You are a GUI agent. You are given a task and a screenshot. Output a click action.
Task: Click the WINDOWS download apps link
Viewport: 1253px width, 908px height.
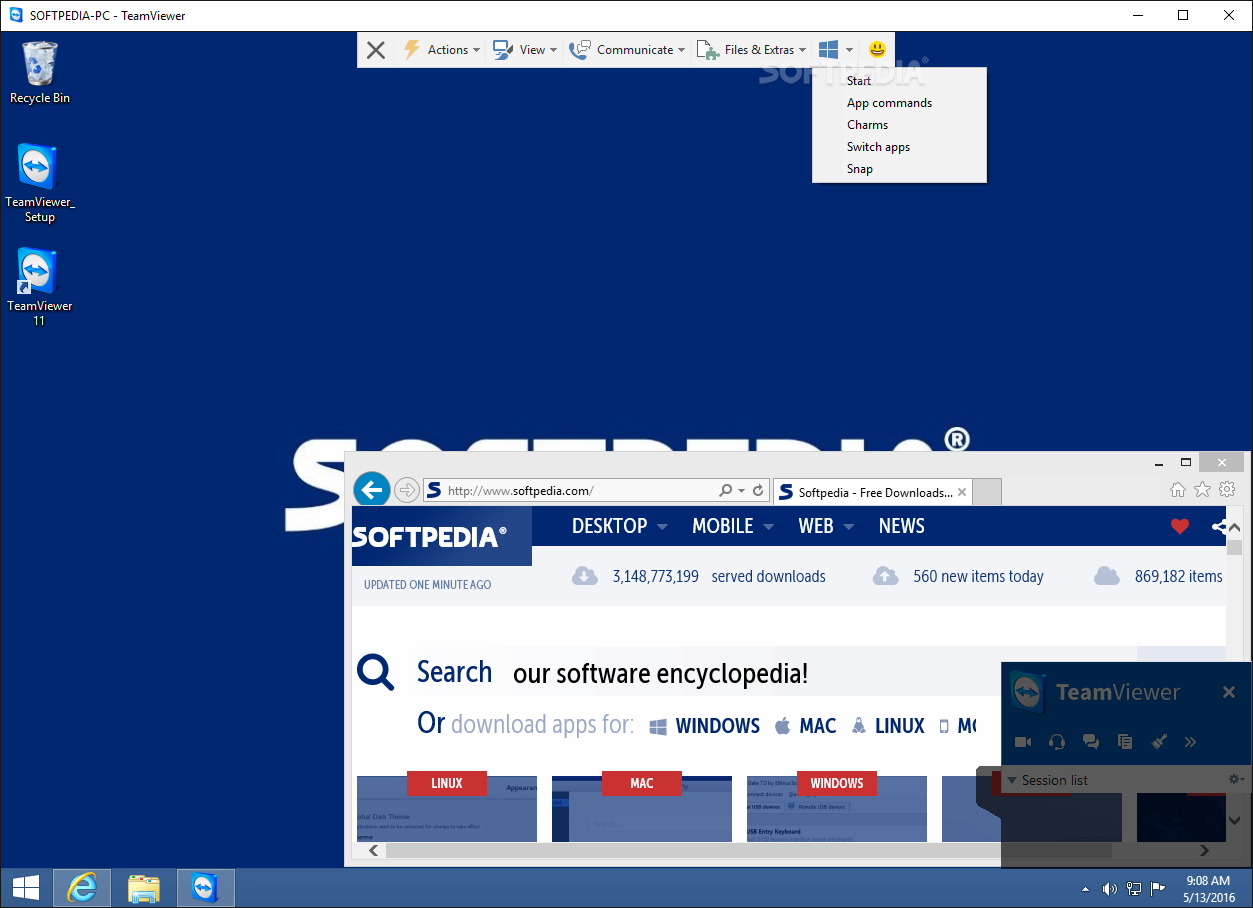tap(705, 726)
